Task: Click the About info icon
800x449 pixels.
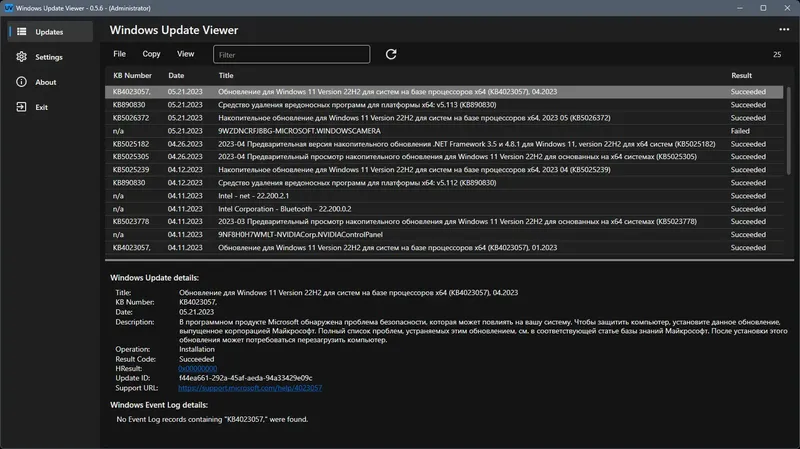Action: [21, 82]
